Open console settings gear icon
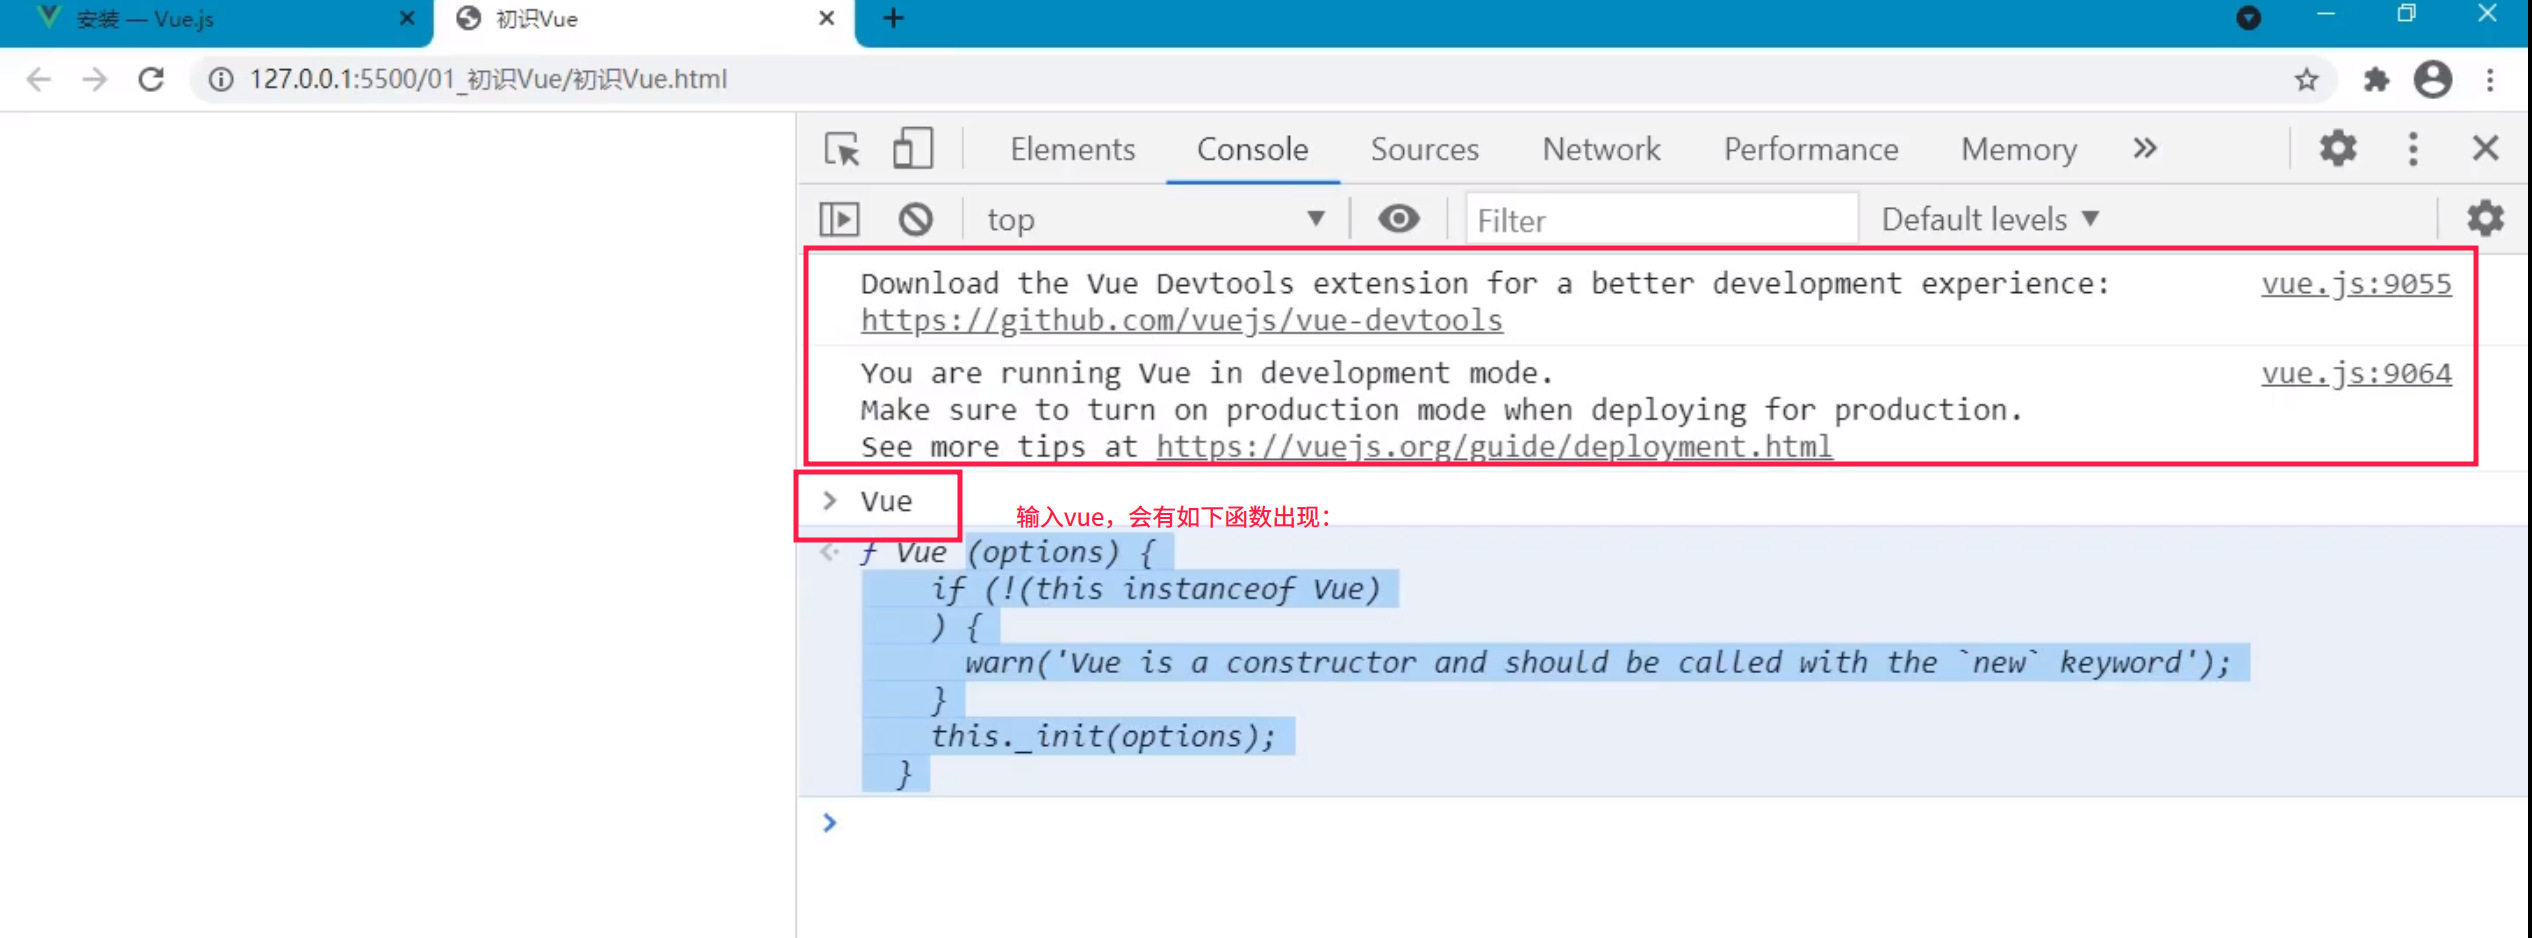Viewport: 2532px width, 938px height. pyautogui.click(x=2485, y=218)
